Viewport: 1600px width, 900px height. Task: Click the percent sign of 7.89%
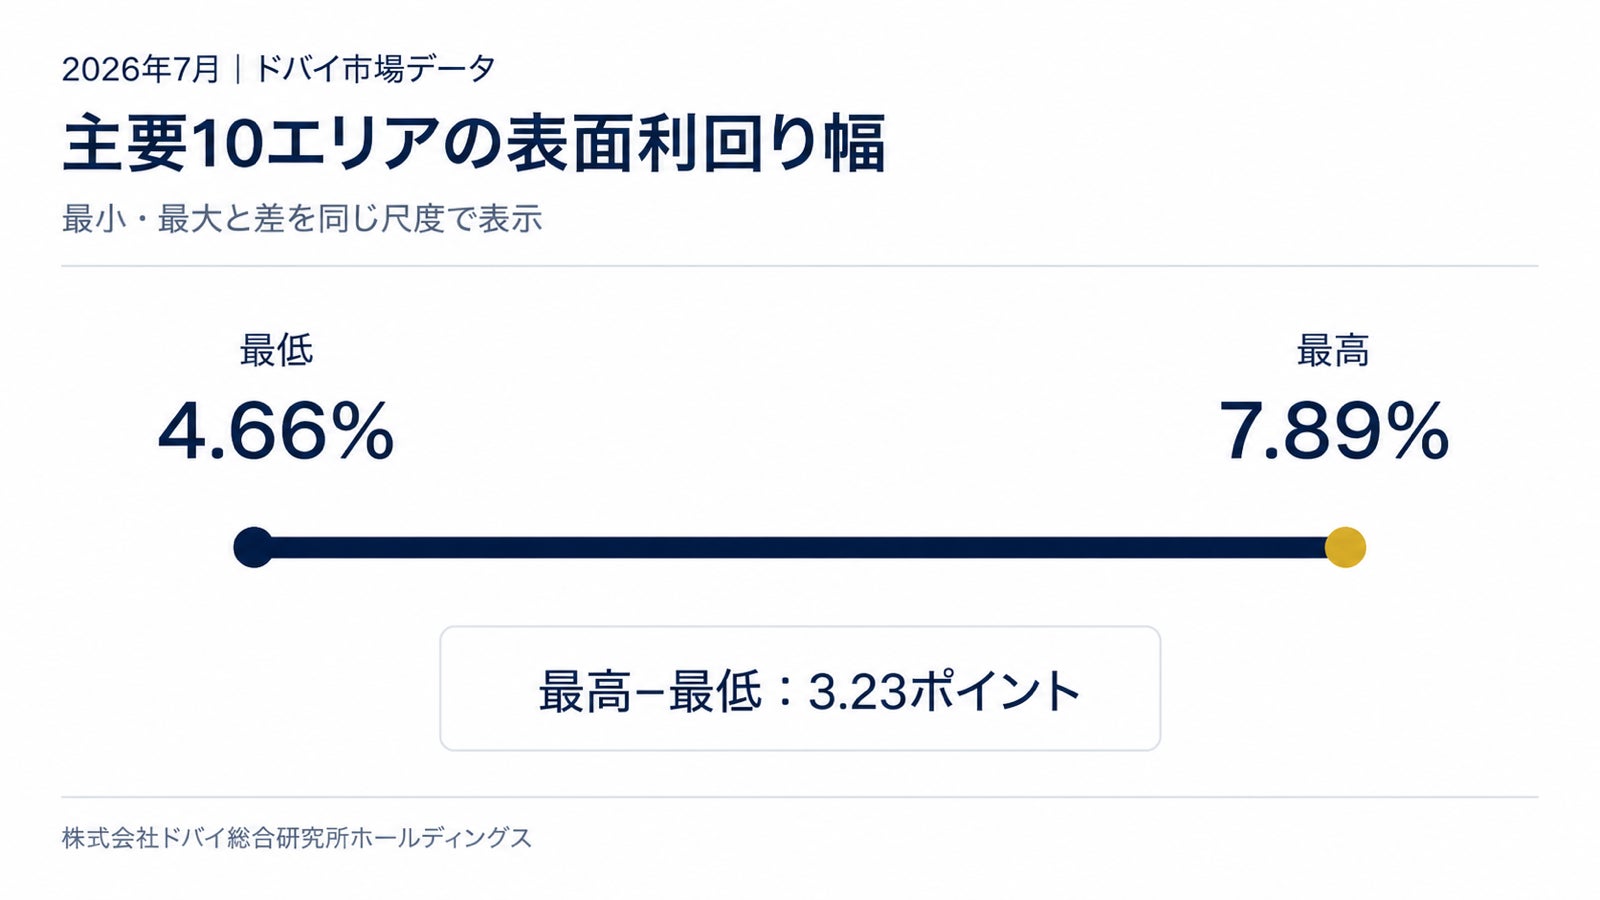tap(1415, 431)
